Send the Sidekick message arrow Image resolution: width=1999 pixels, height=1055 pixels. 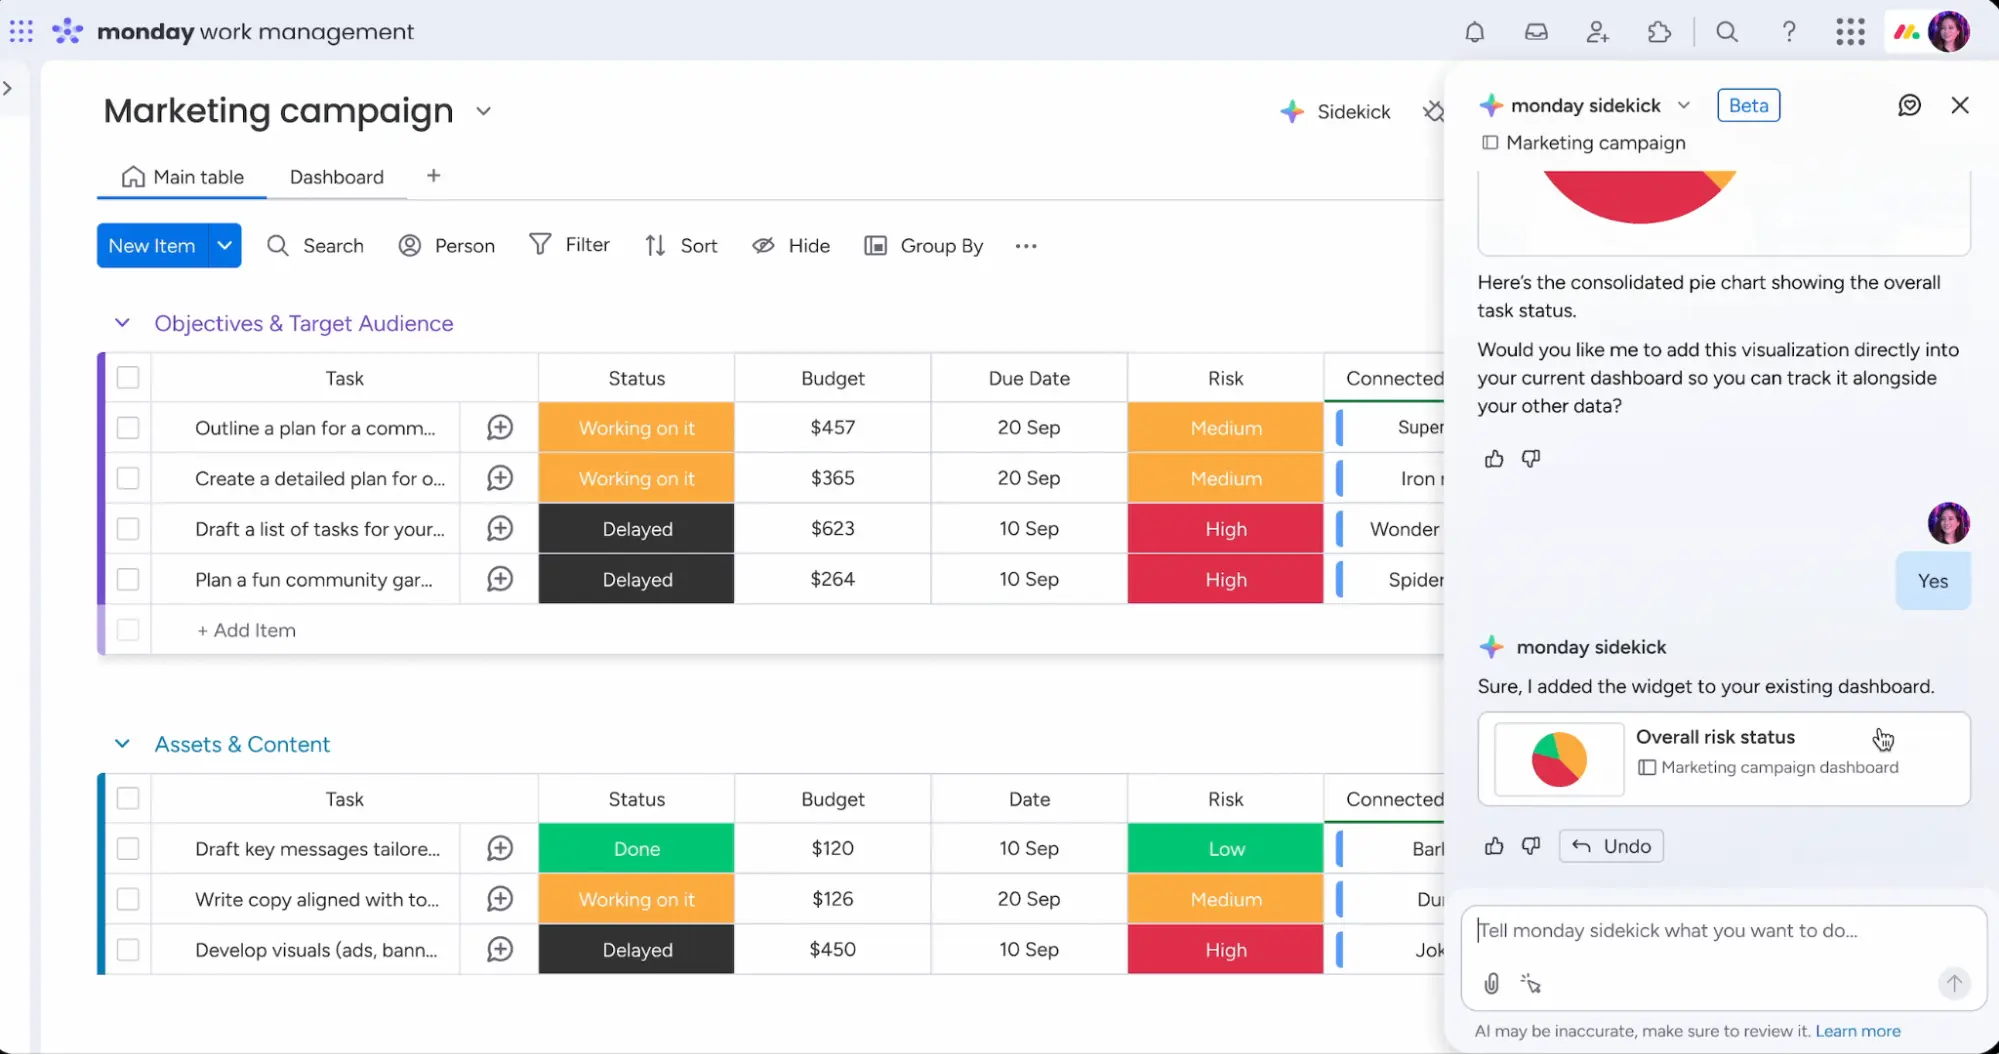(x=1954, y=984)
